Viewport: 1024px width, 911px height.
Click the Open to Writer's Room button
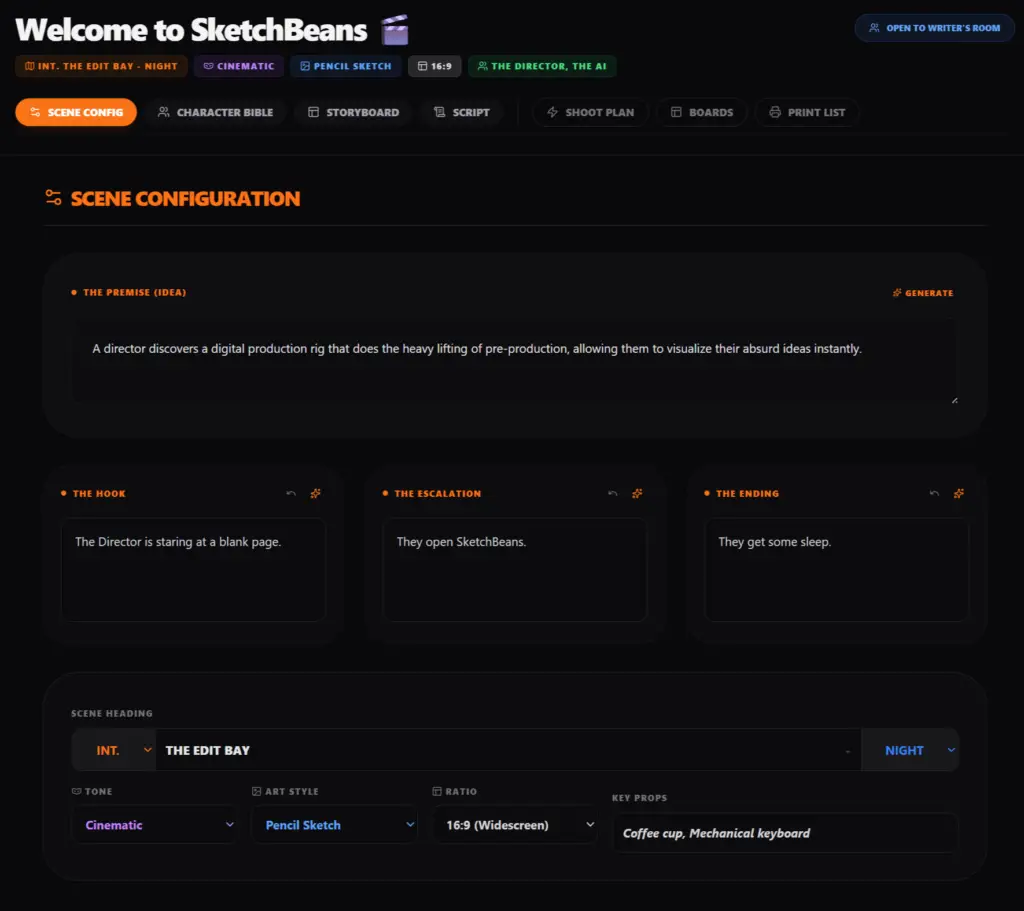click(934, 28)
